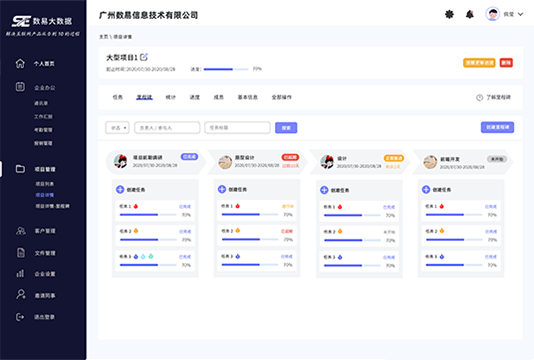Click red flame on 任务1 under 项目前期调研

click(x=136, y=206)
